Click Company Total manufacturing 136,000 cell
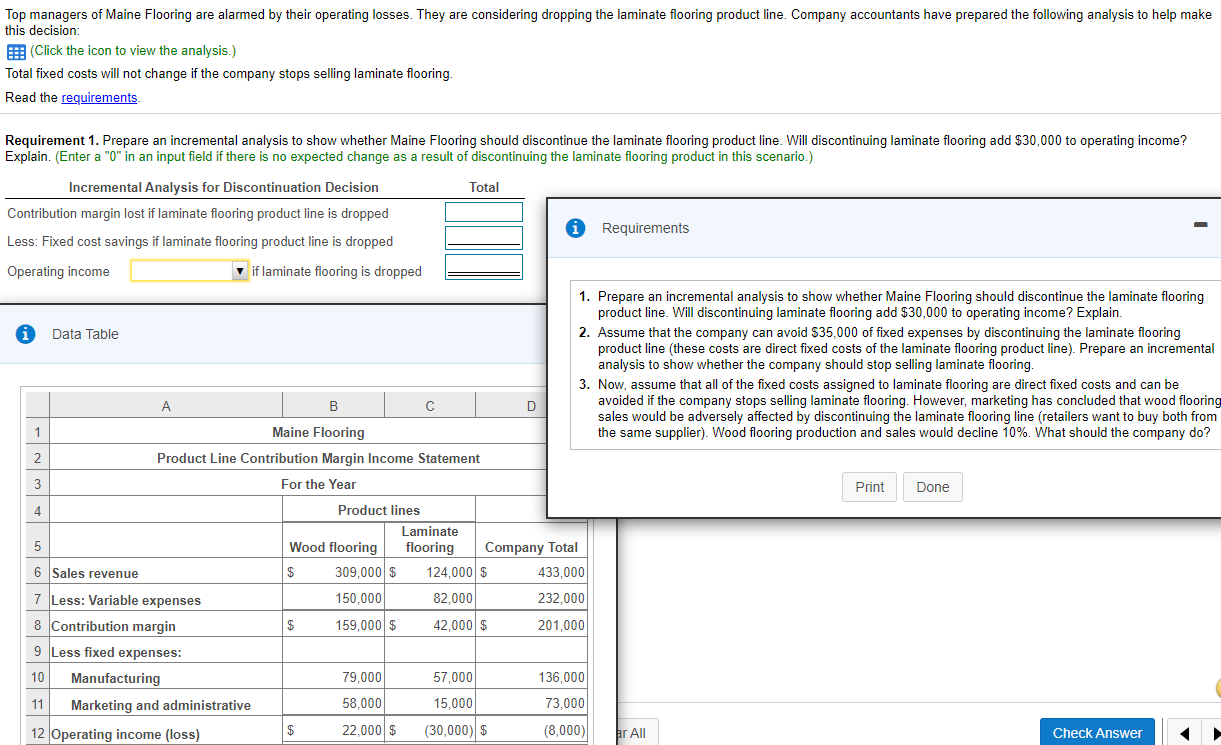 [532, 678]
